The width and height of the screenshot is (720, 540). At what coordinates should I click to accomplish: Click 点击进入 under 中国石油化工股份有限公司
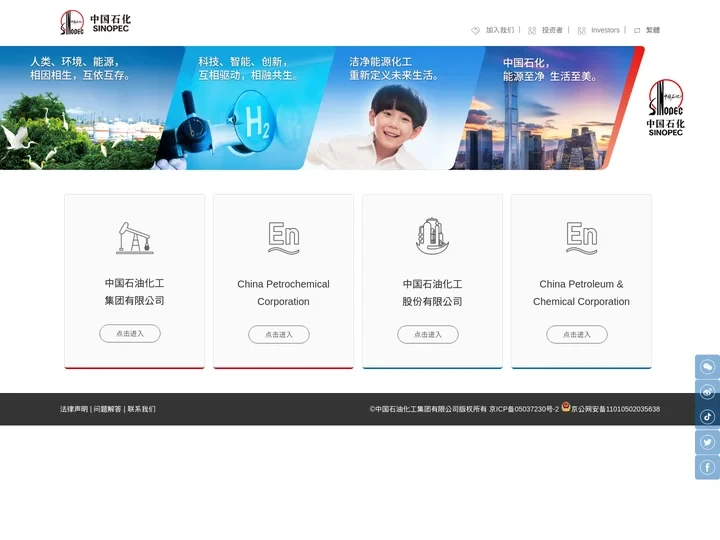428,334
